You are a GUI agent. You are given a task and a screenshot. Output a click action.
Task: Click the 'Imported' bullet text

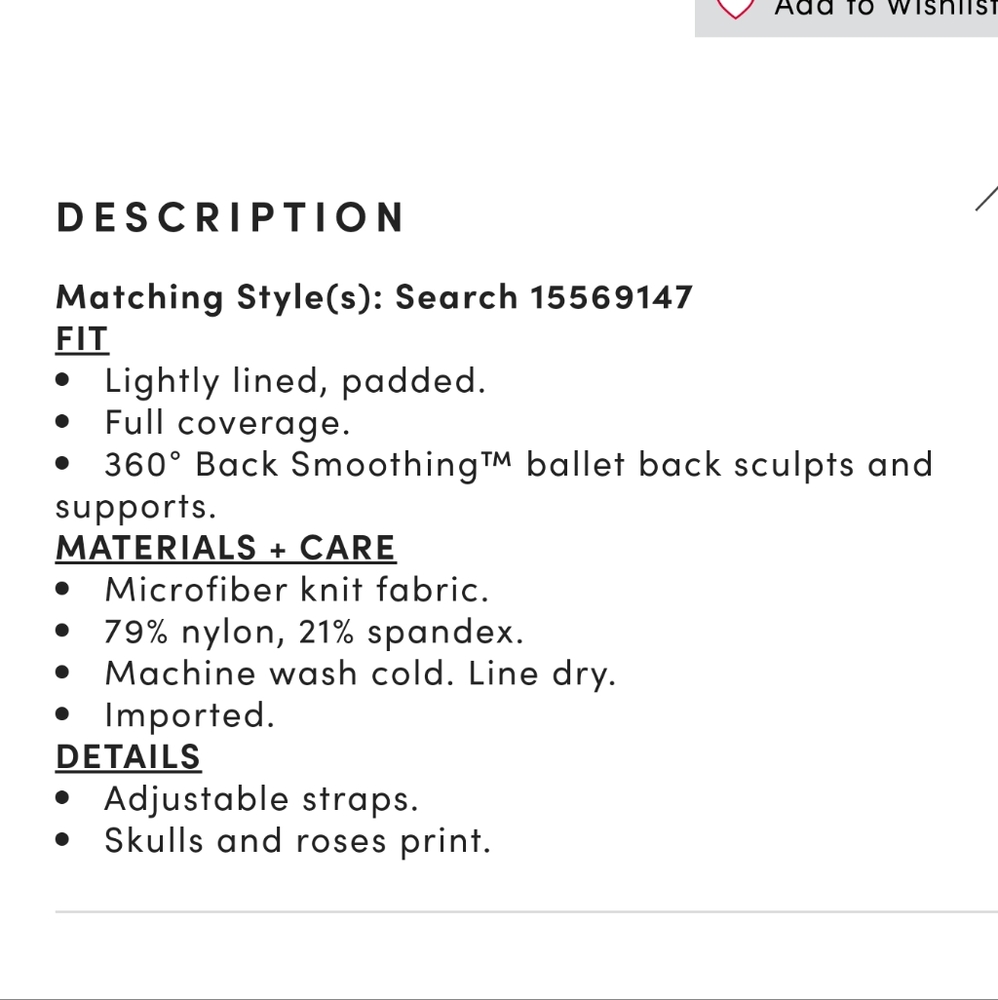point(189,716)
